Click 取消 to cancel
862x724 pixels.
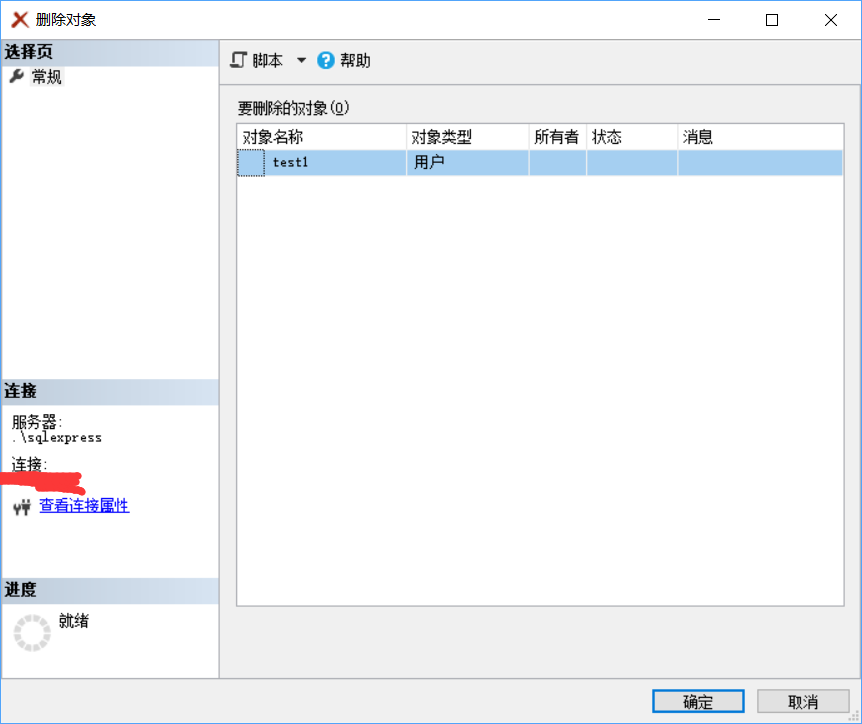tap(803, 701)
